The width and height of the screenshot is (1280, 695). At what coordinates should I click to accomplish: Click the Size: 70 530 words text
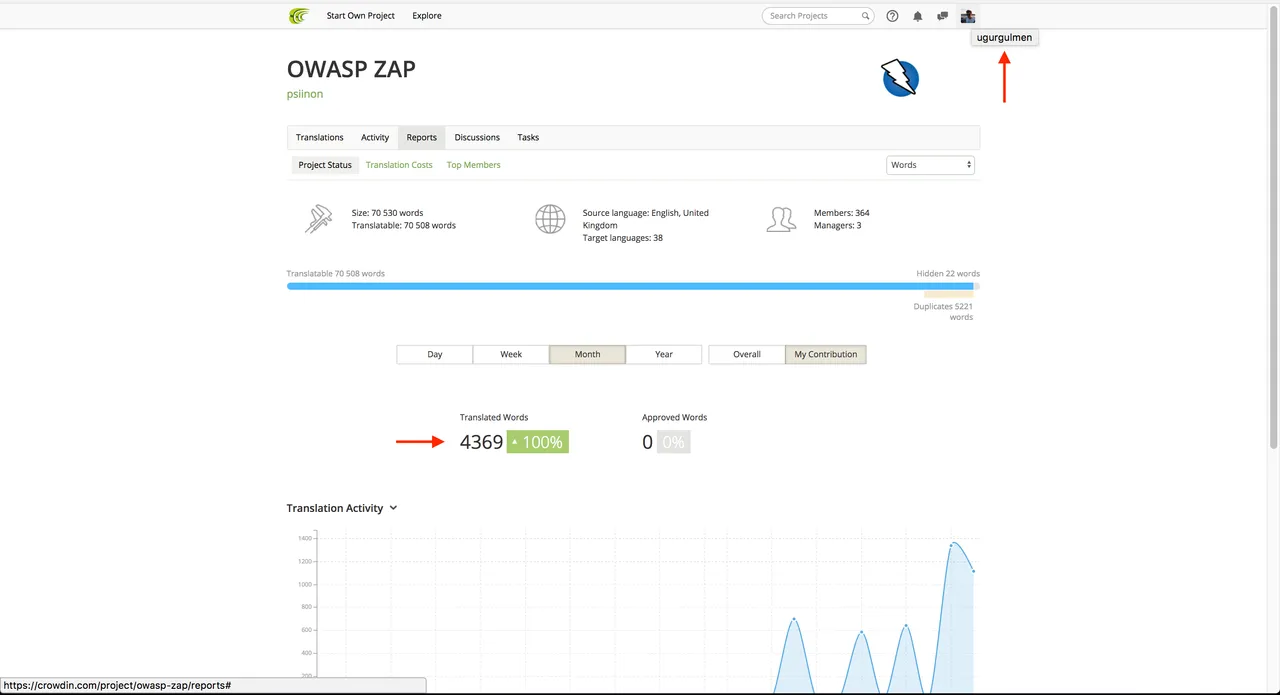[387, 213]
